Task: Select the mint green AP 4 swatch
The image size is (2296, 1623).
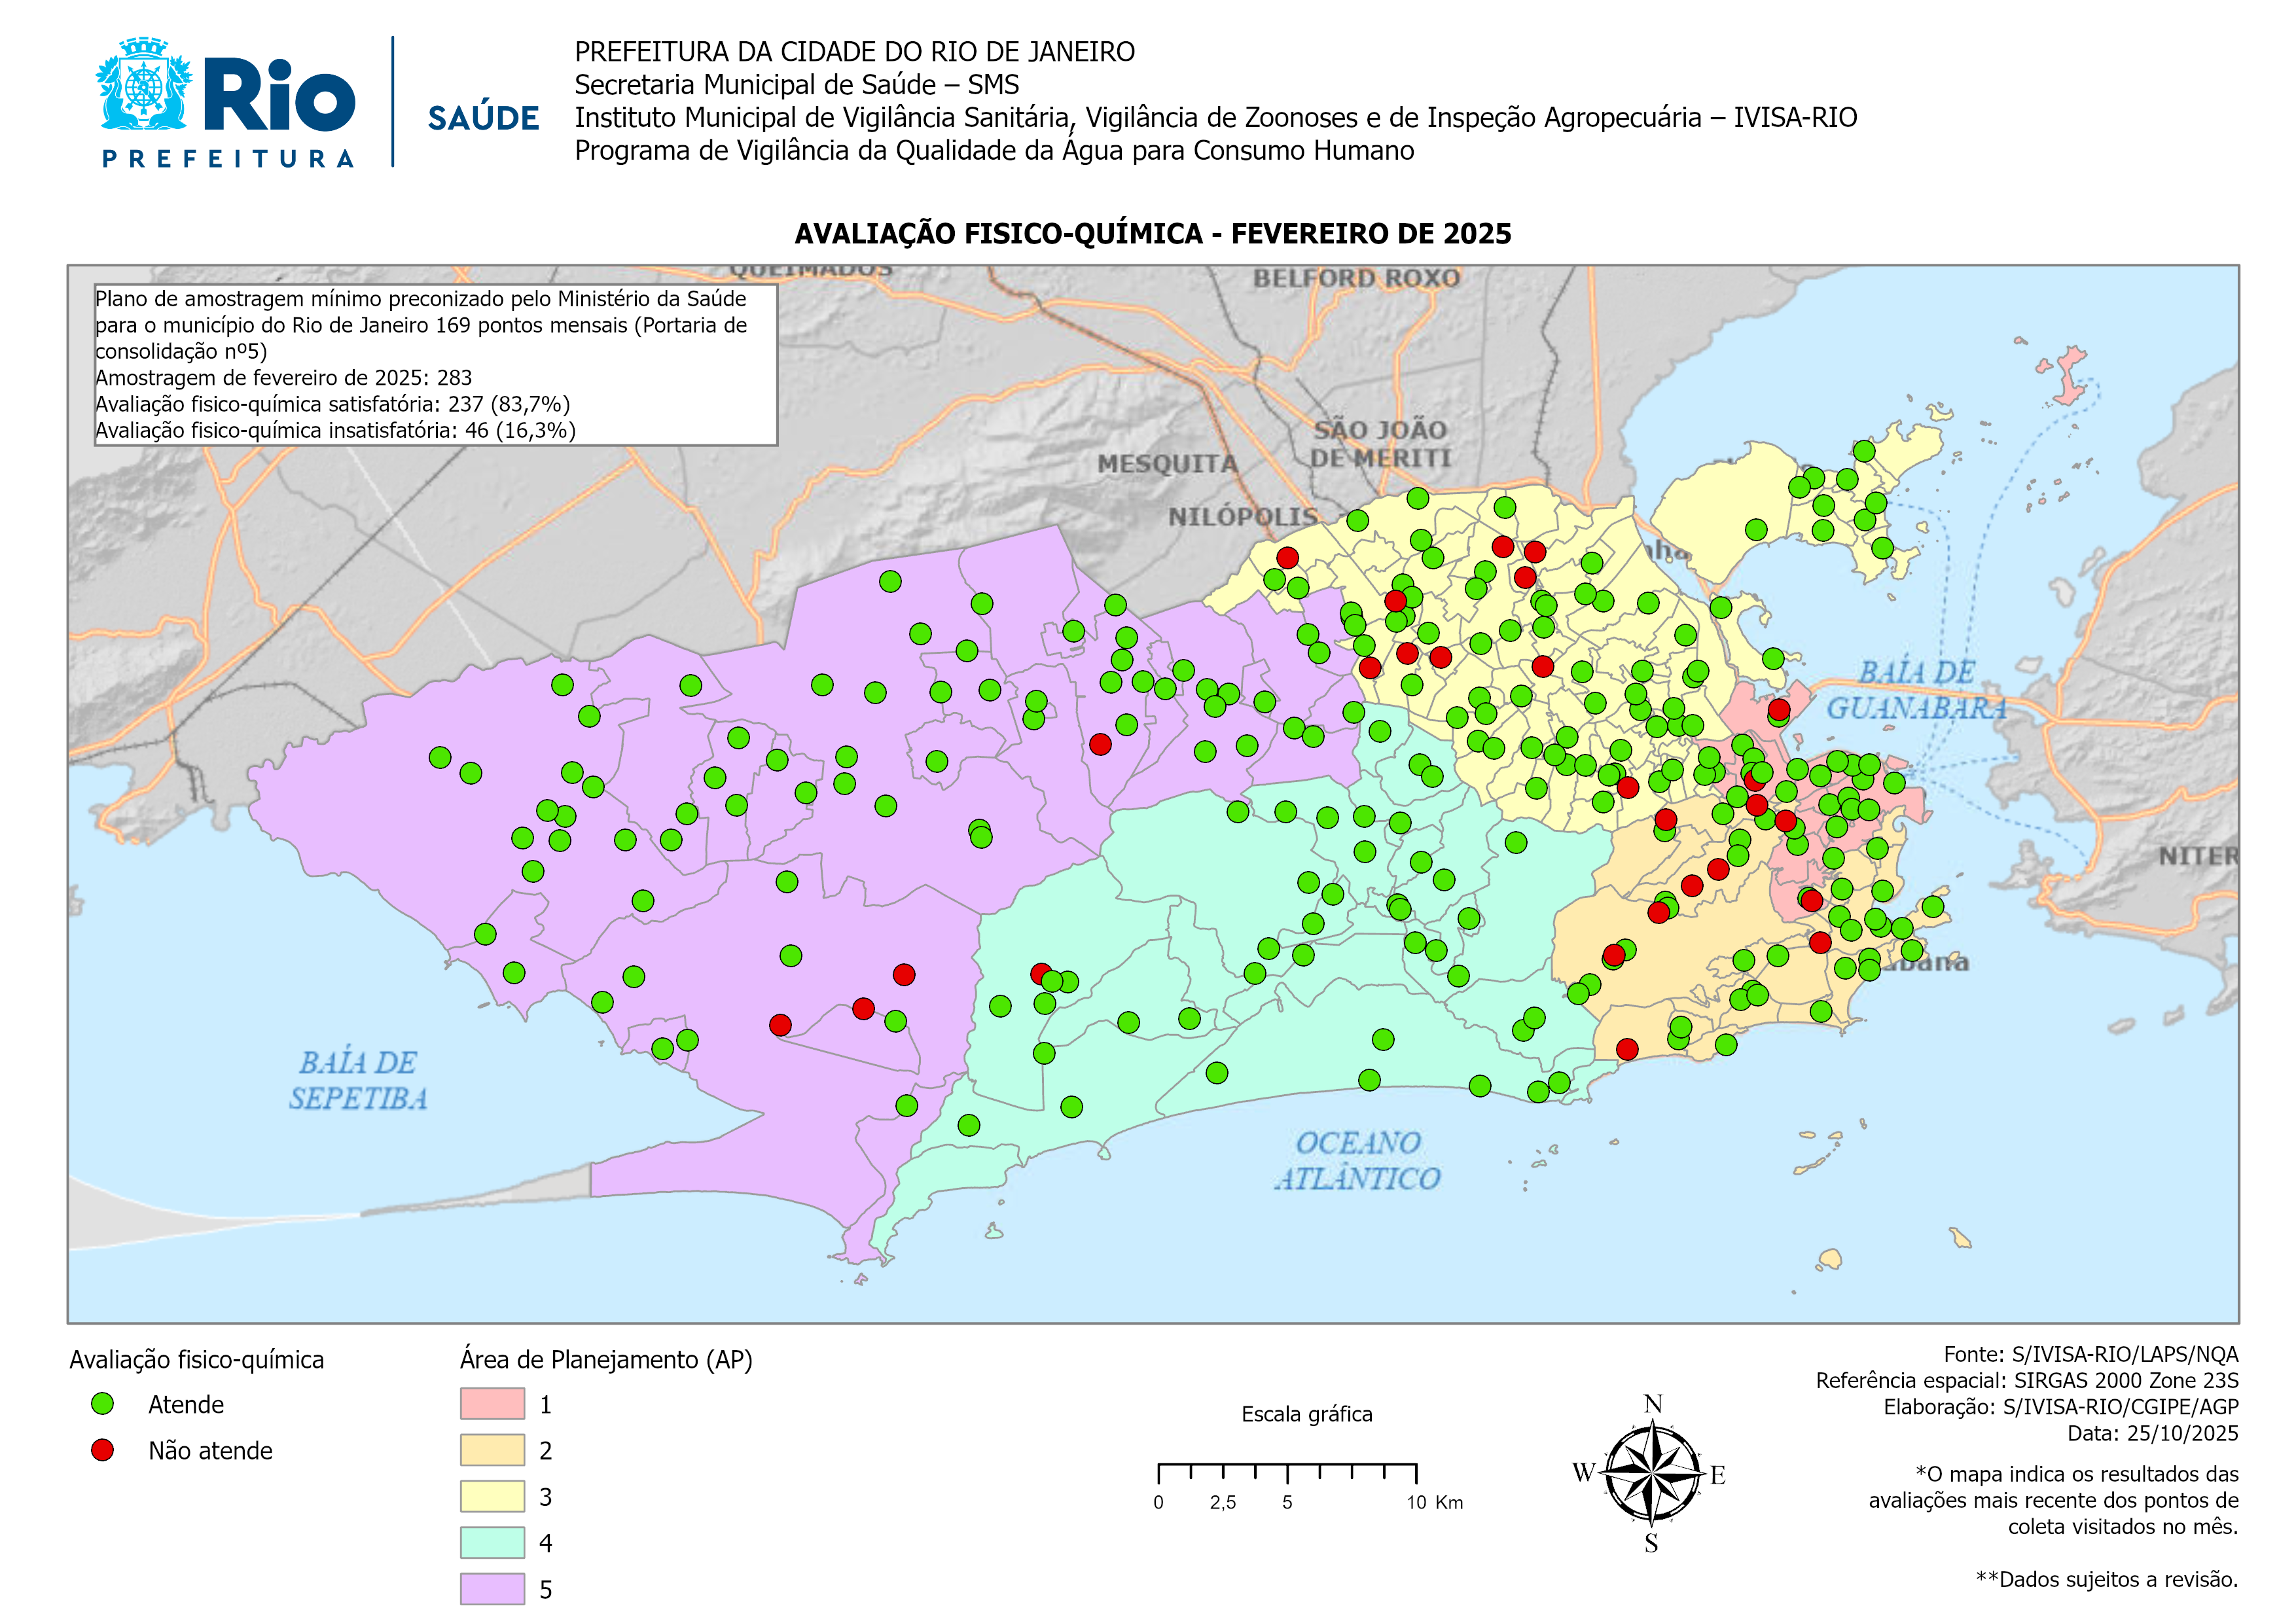Action: tap(492, 1542)
